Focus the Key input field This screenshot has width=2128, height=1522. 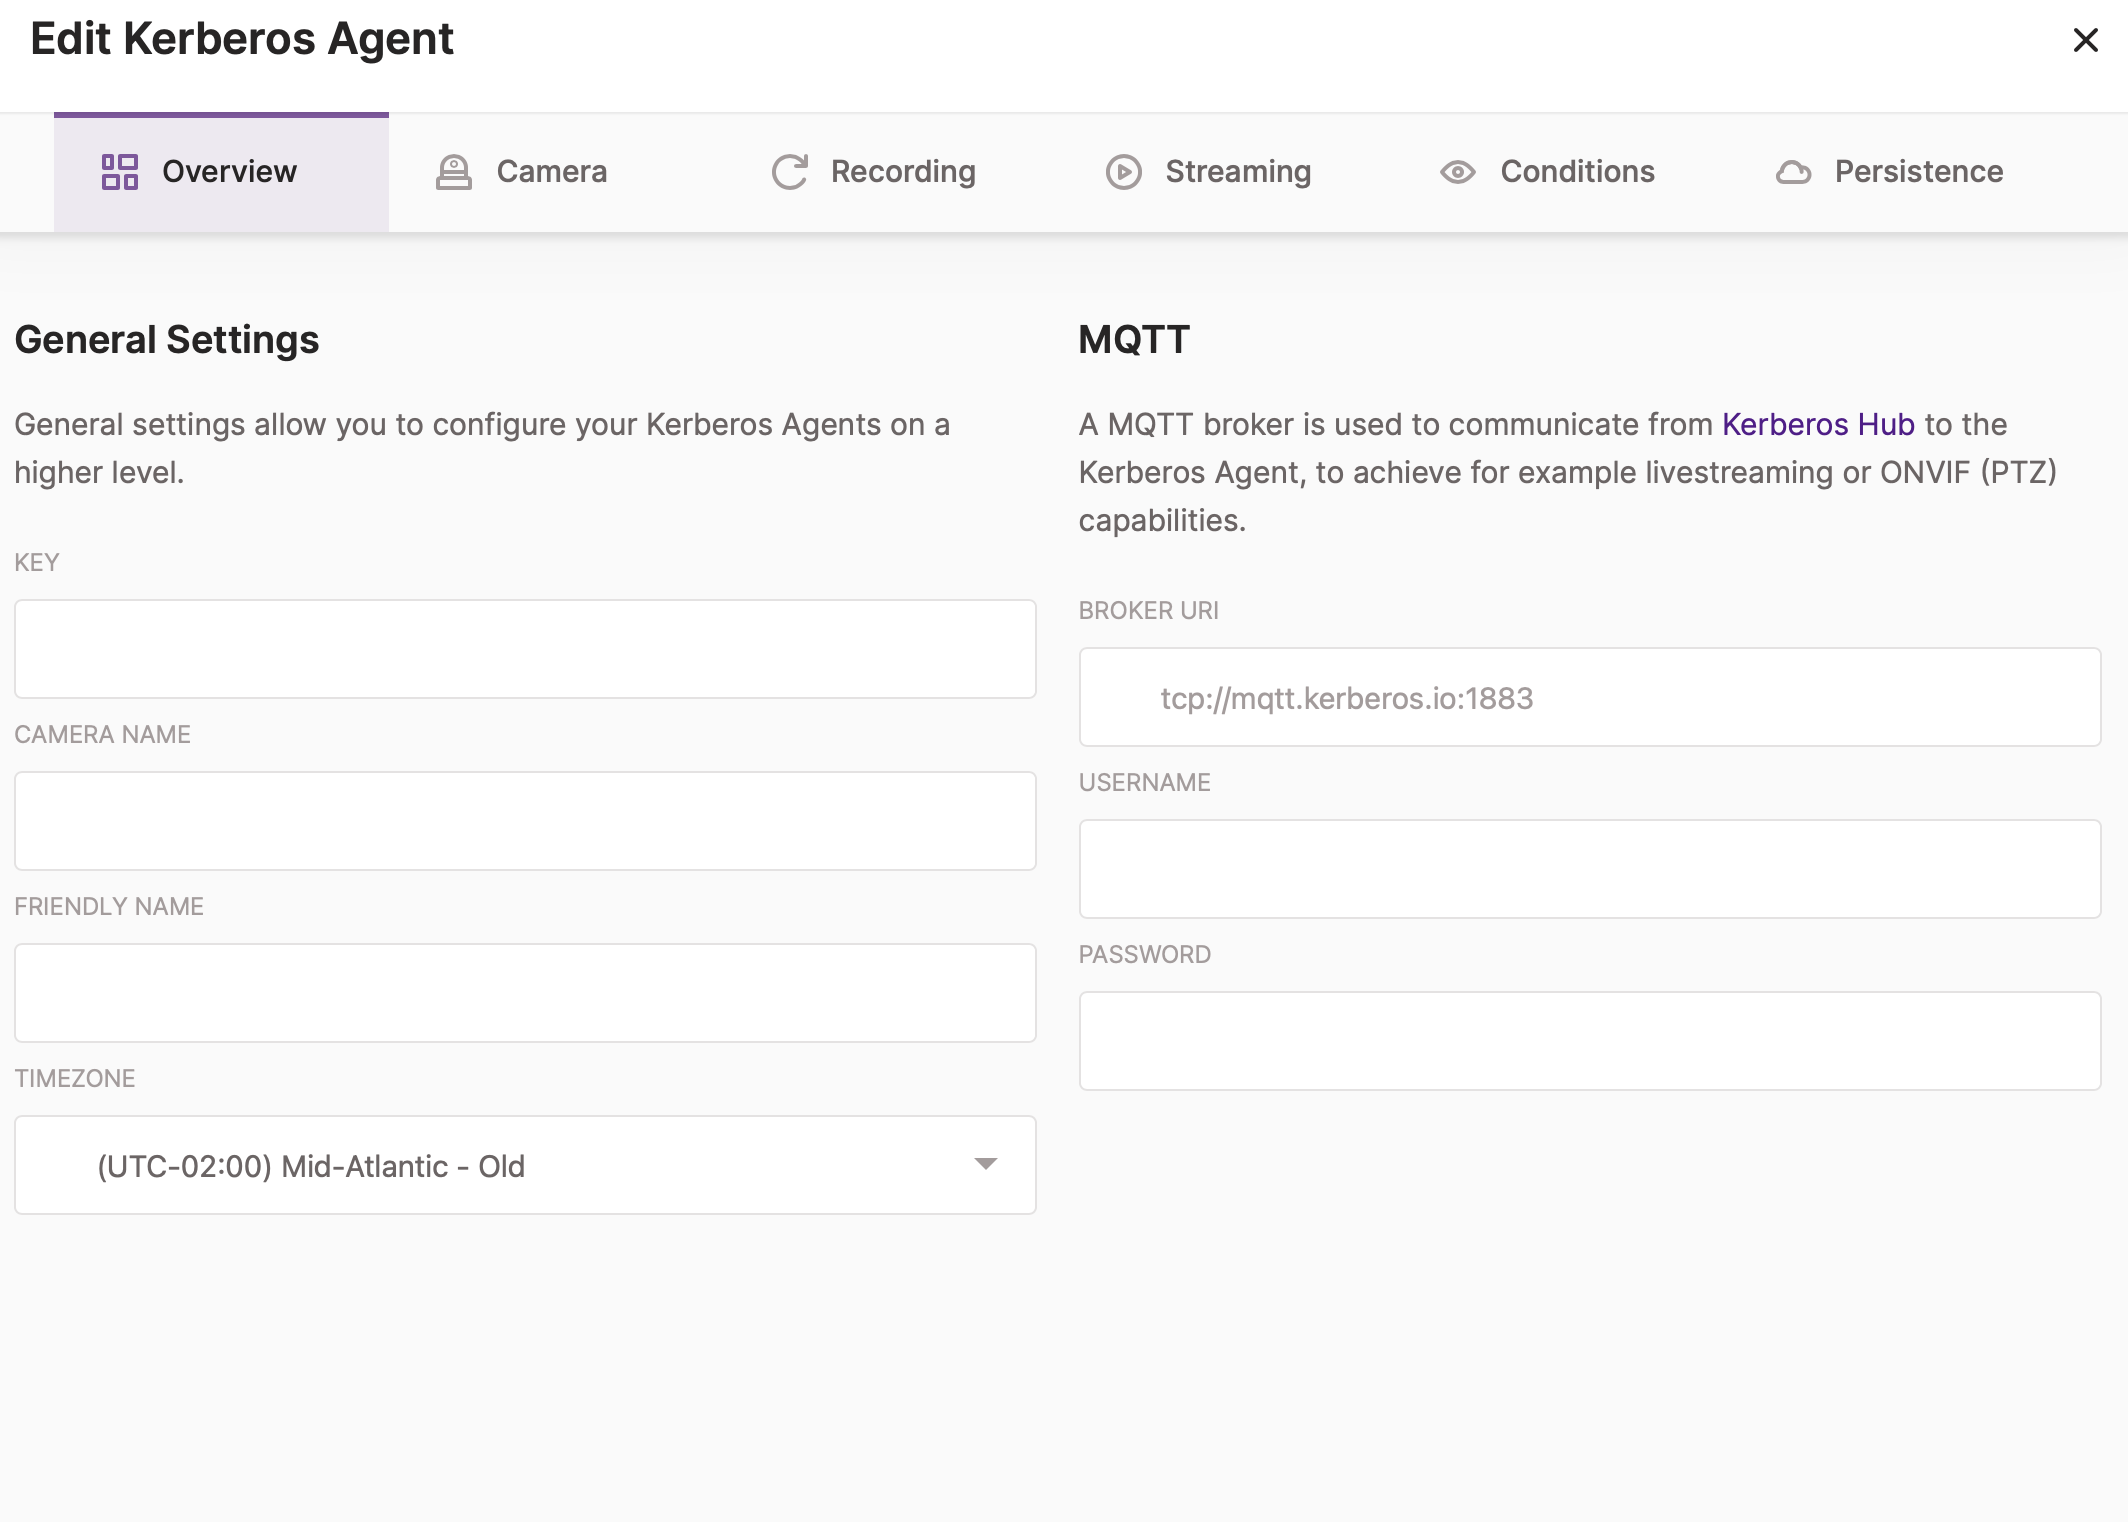point(525,649)
